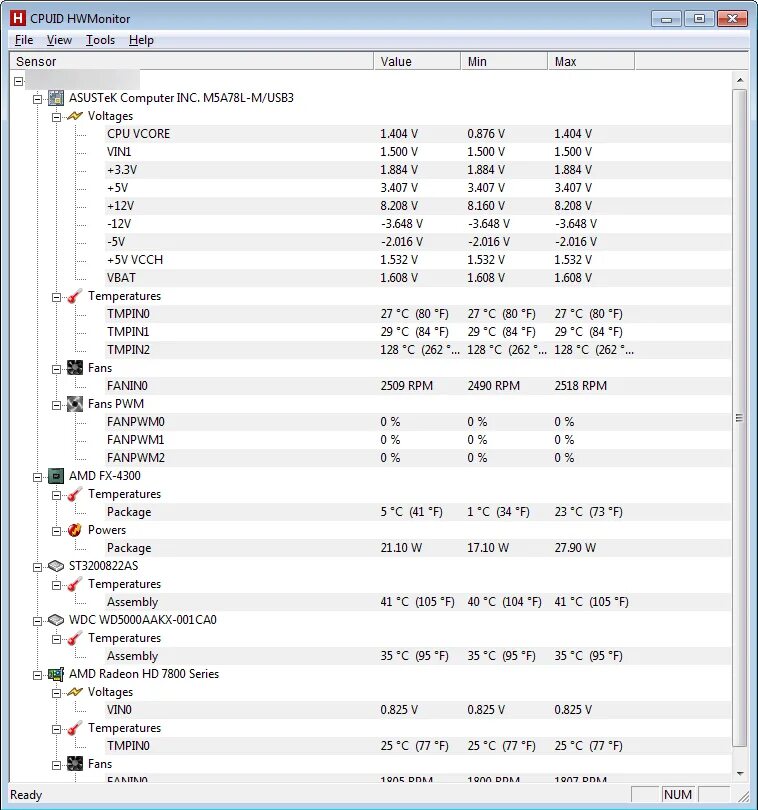Image resolution: width=758 pixels, height=810 pixels.
Task: Collapse the motherboard Voltages group
Action: 56,117
